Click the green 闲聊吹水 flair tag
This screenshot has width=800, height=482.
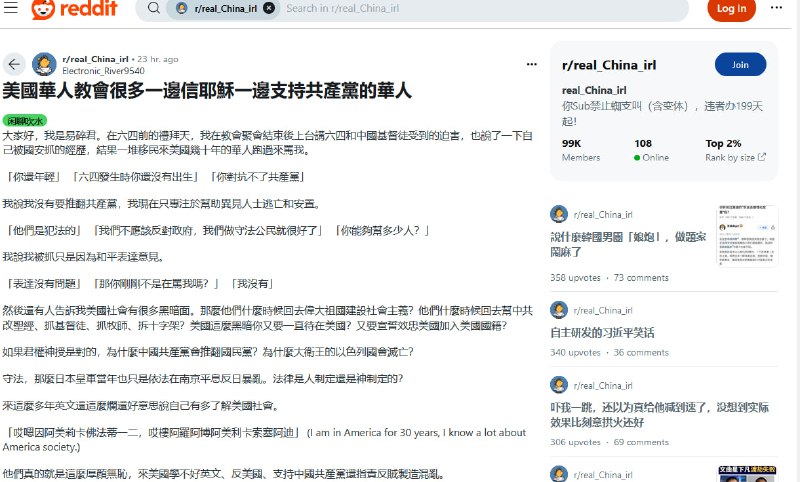pos(25,121)
